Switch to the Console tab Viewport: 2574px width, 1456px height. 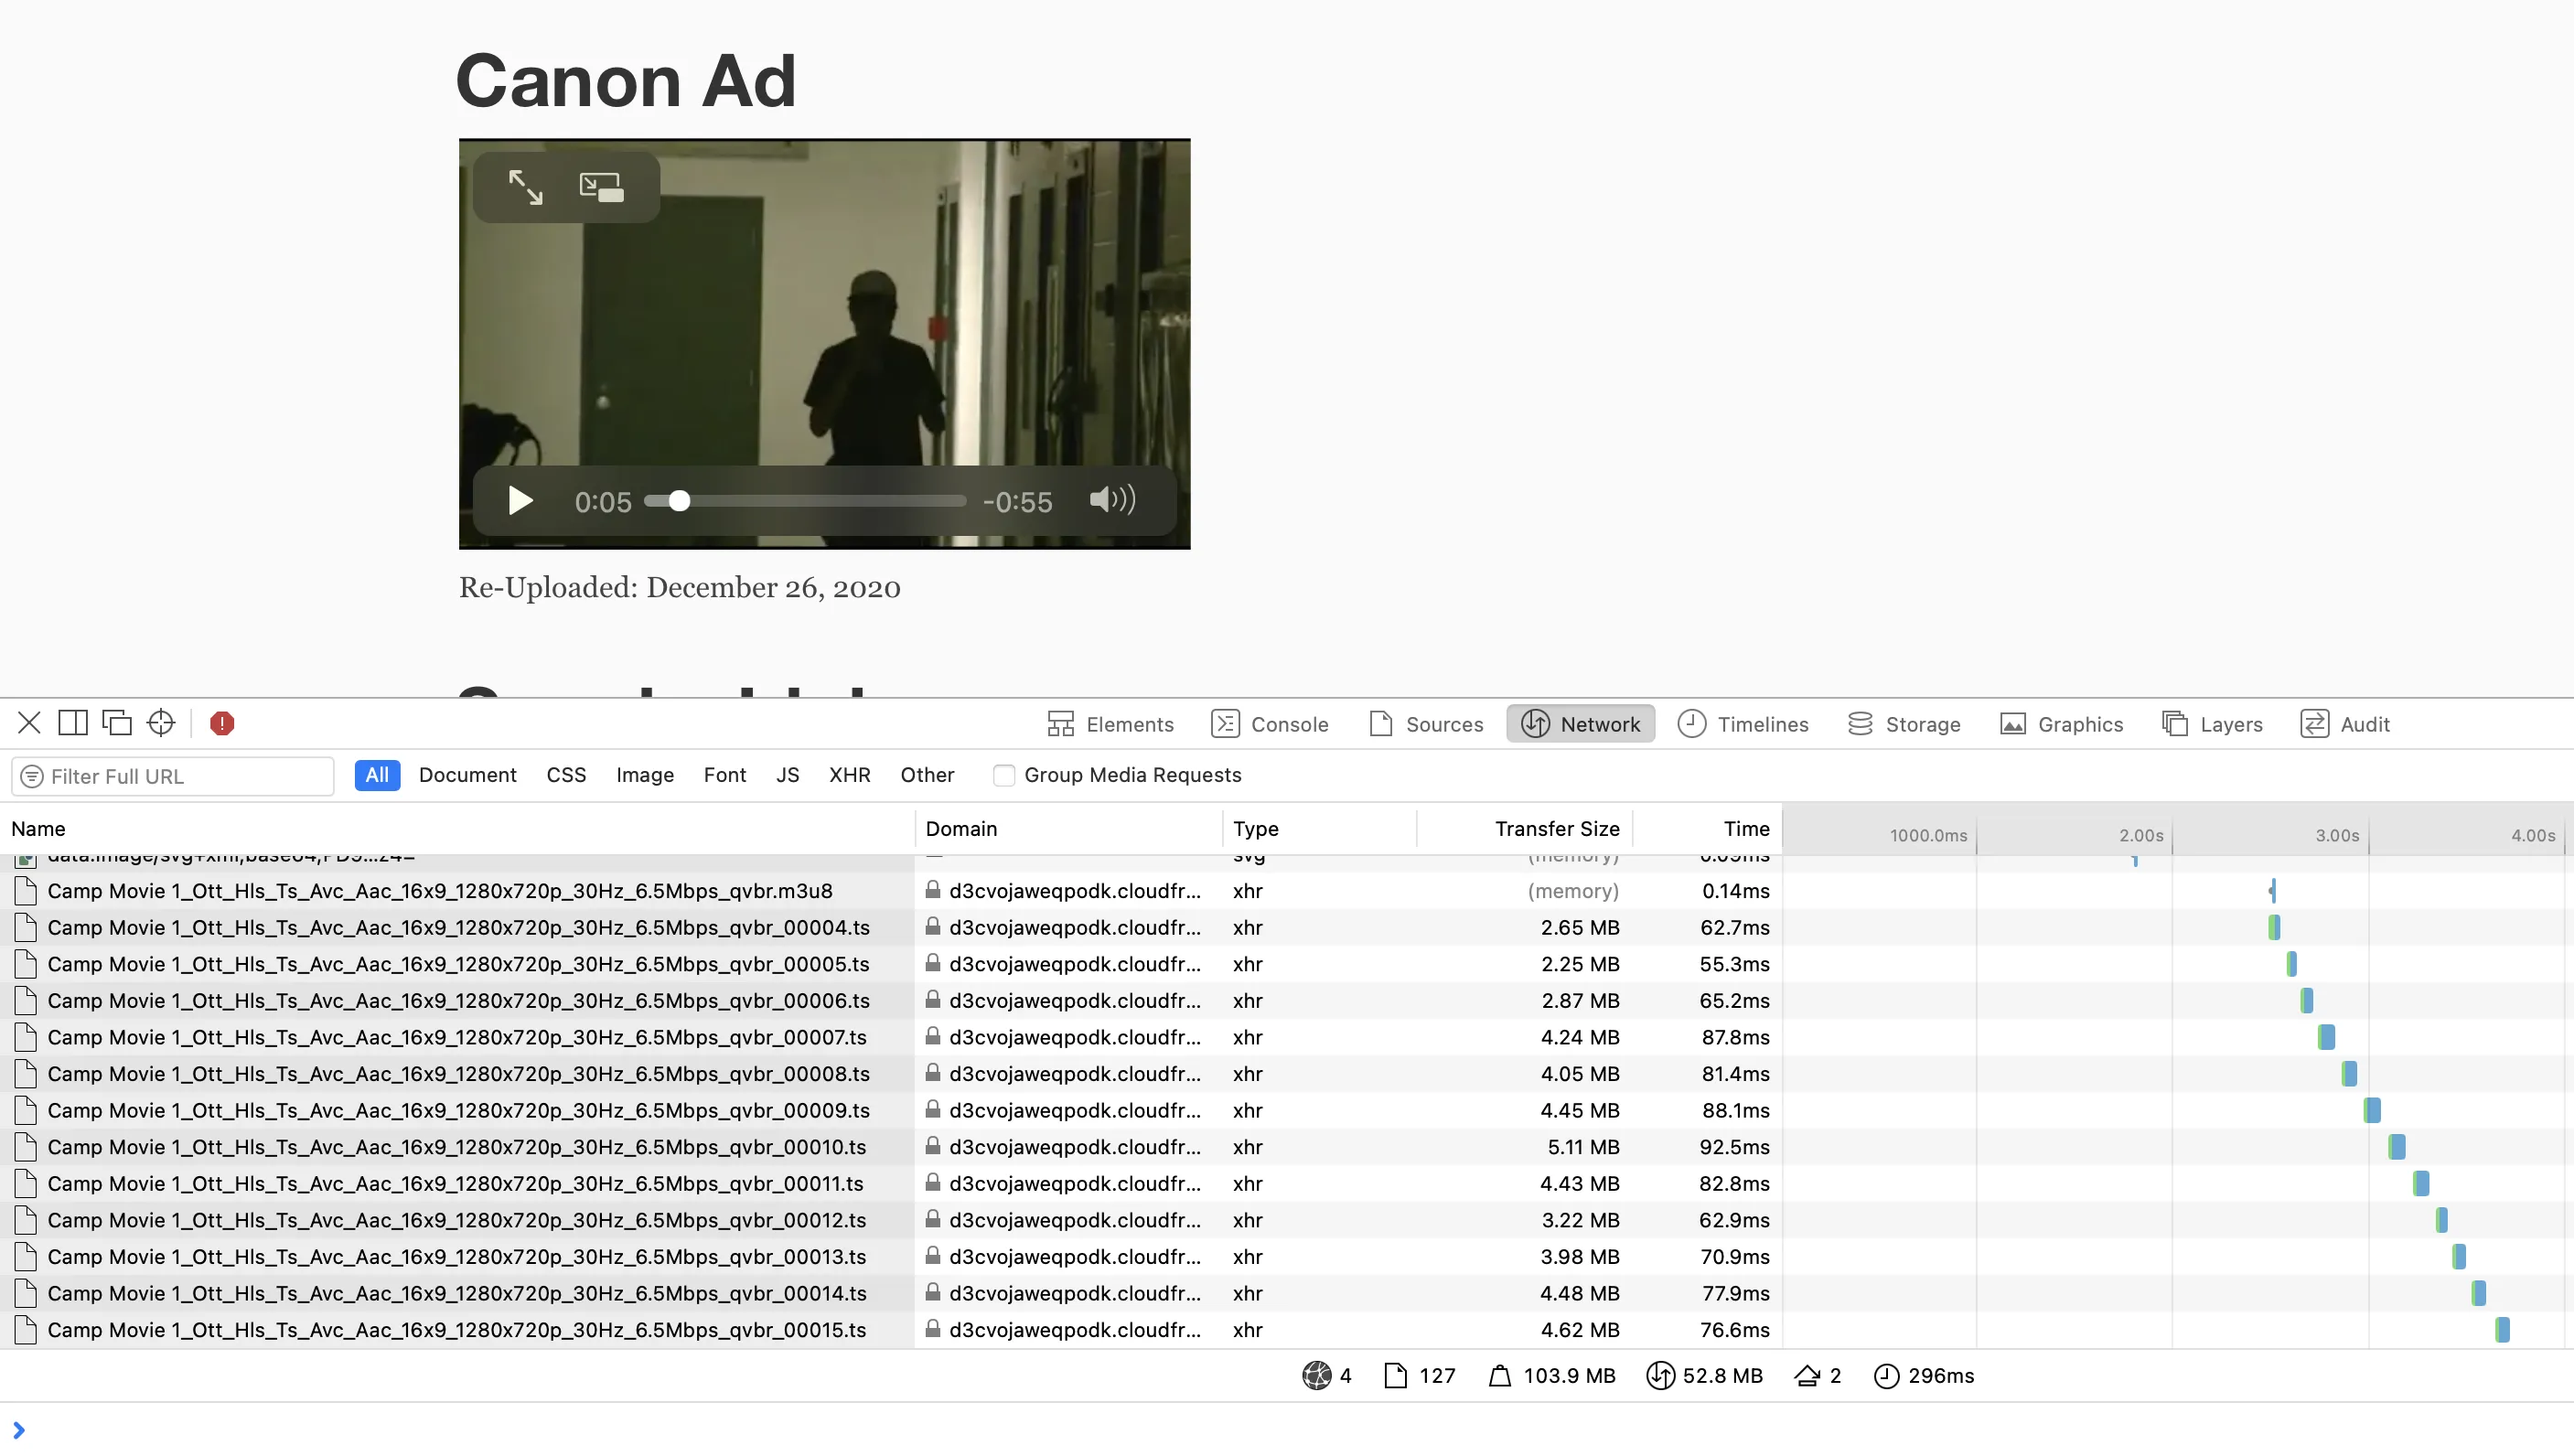pos(1270,724)
